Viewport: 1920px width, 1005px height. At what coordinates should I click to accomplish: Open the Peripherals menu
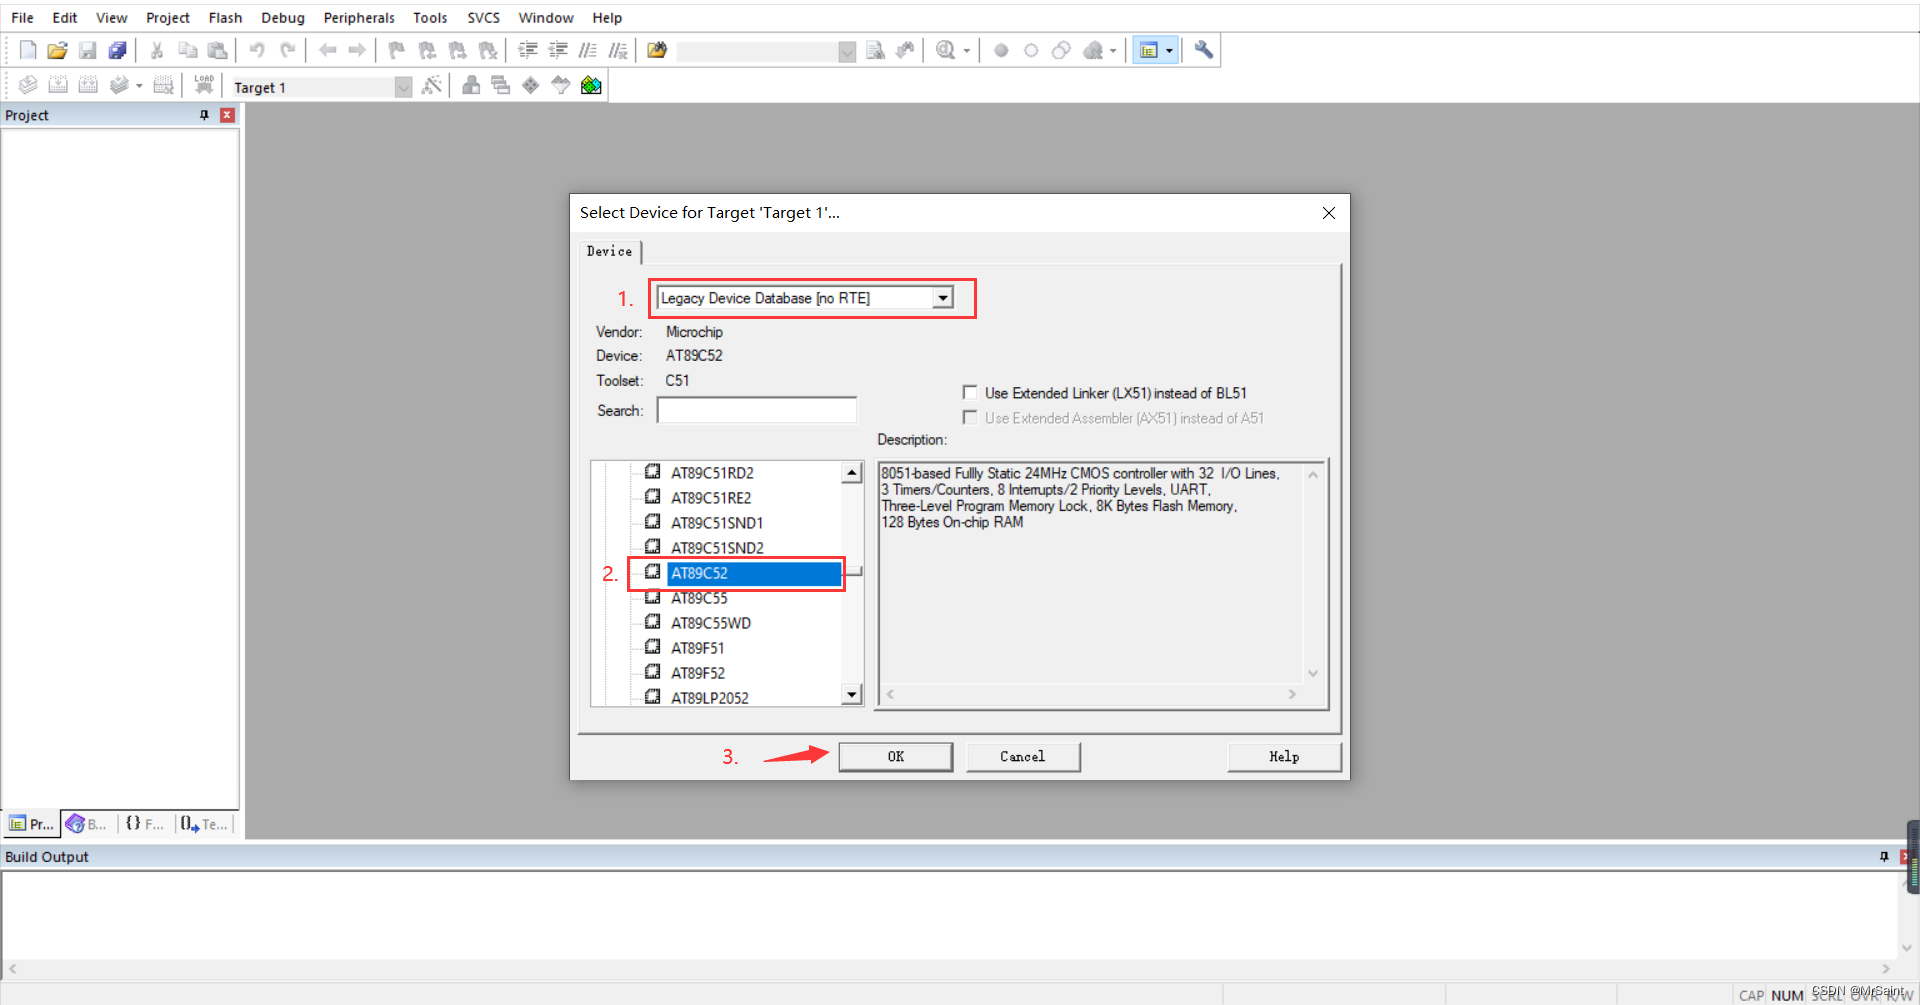[359, 17]
